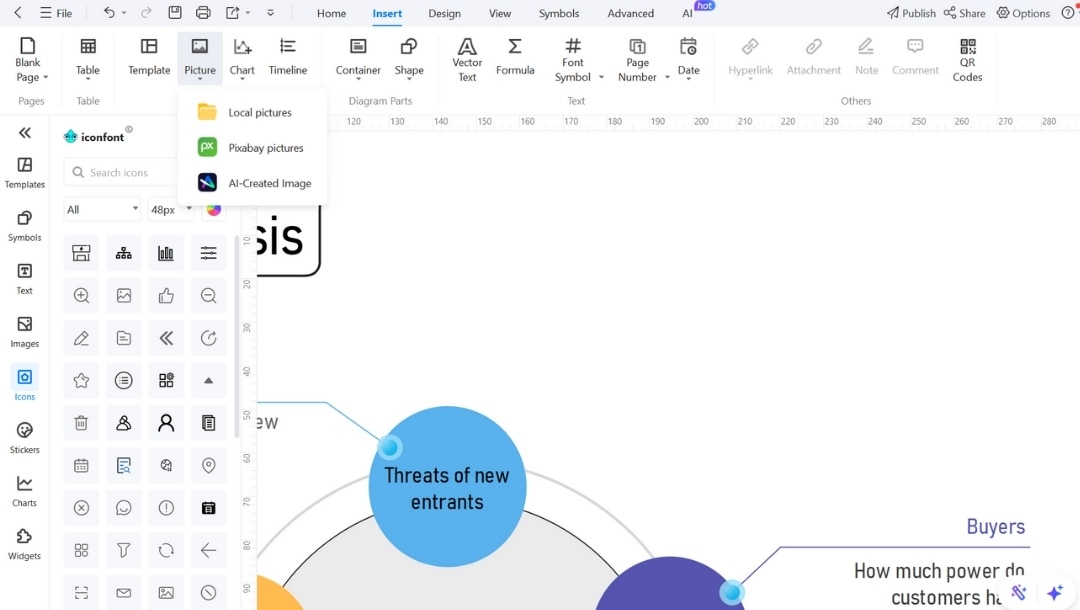Select the star icon in icon grid

81,380
